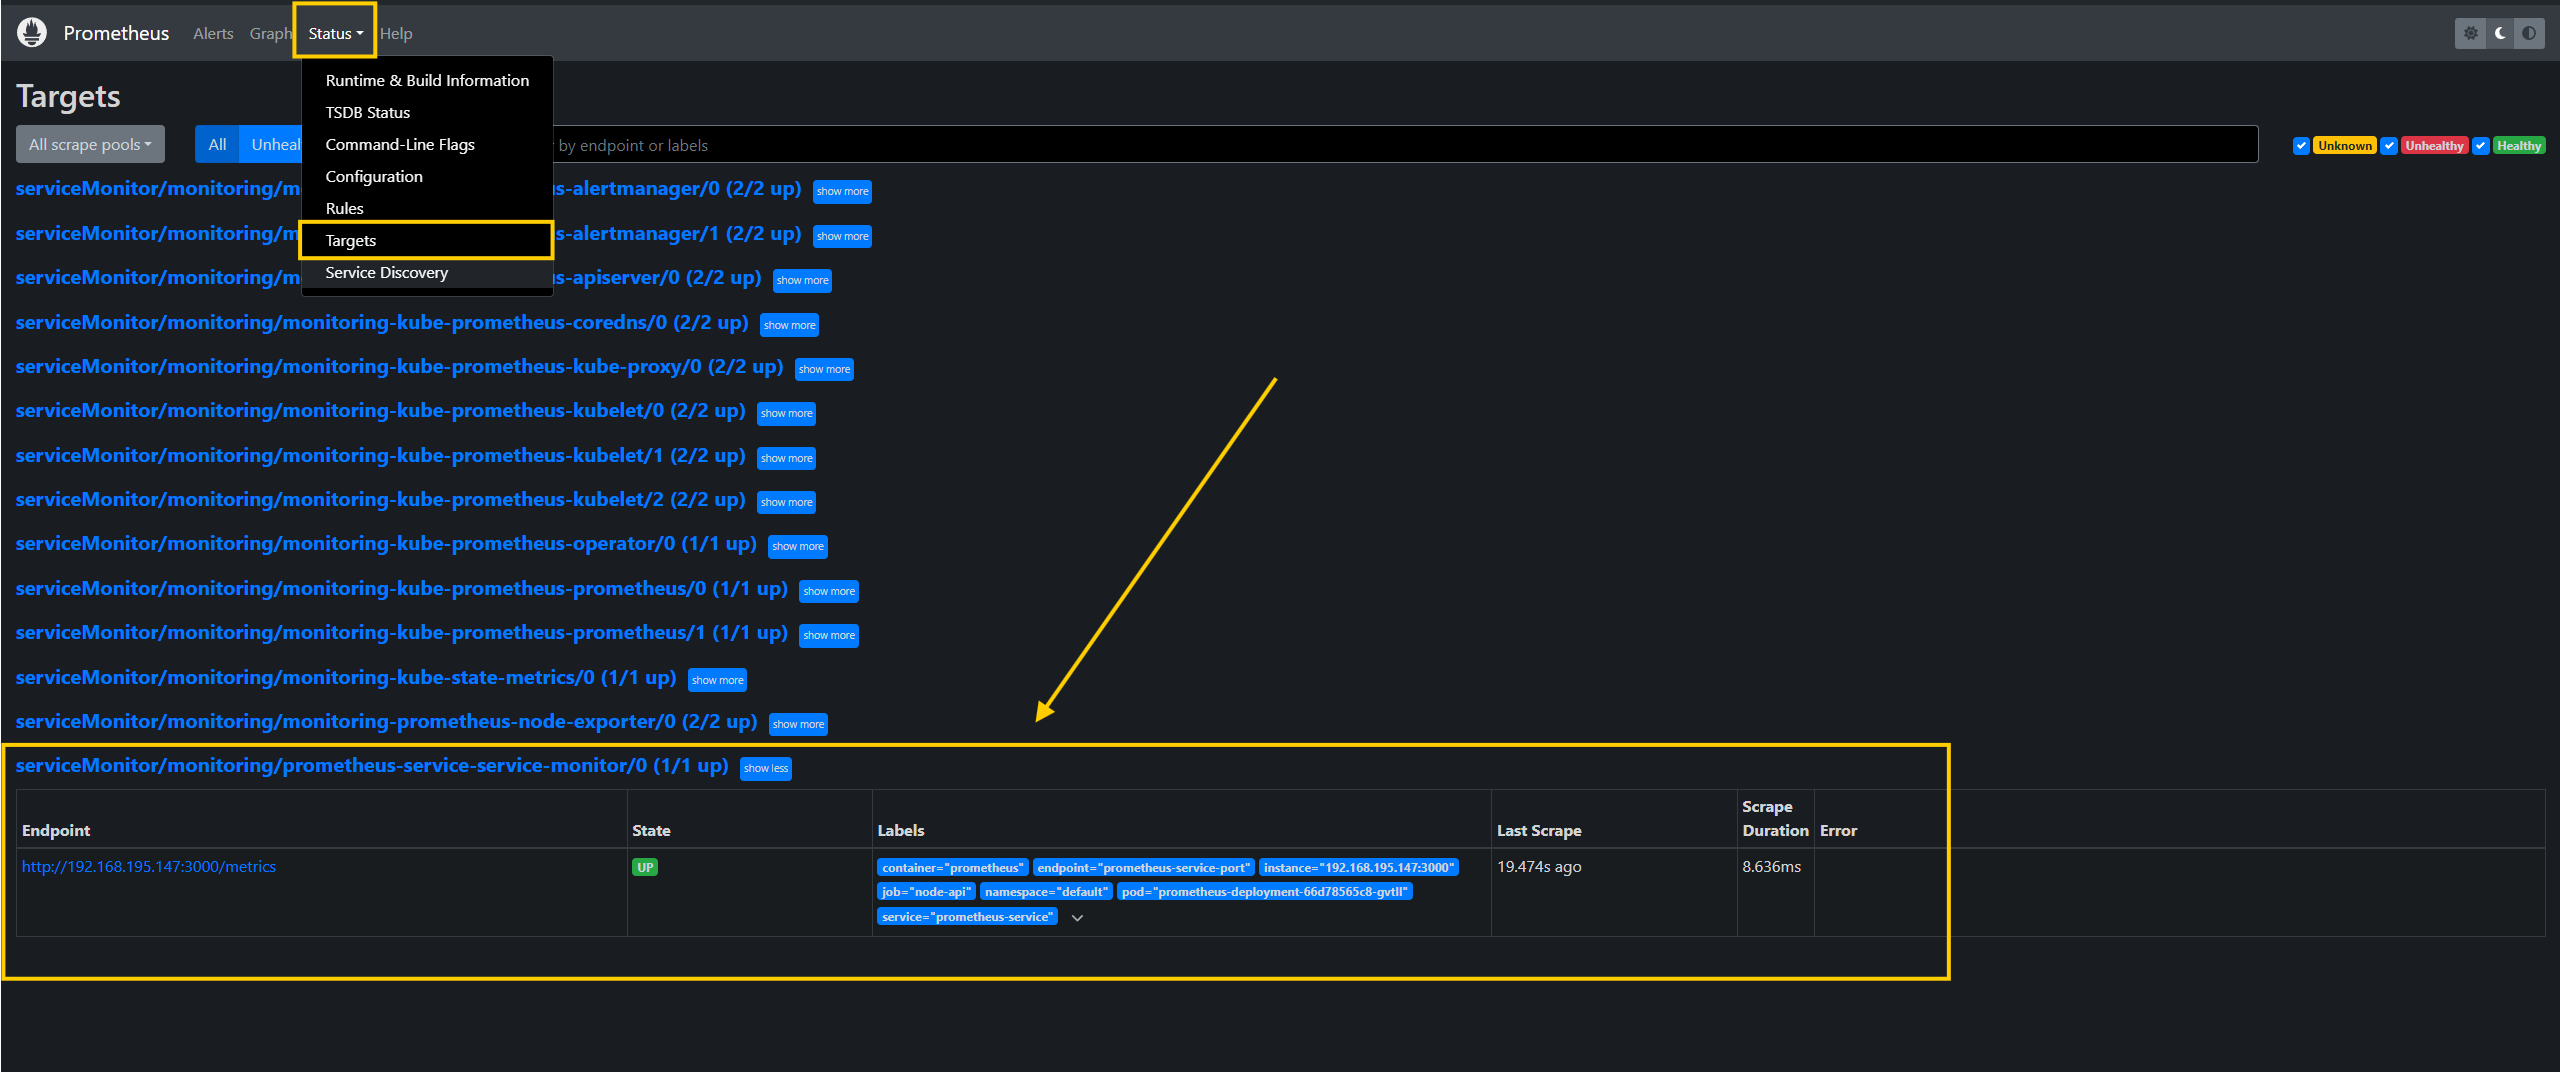Expand coredns/0 with show more
The height and width of the screenshot is (1072, 2560).
[789, 325]
